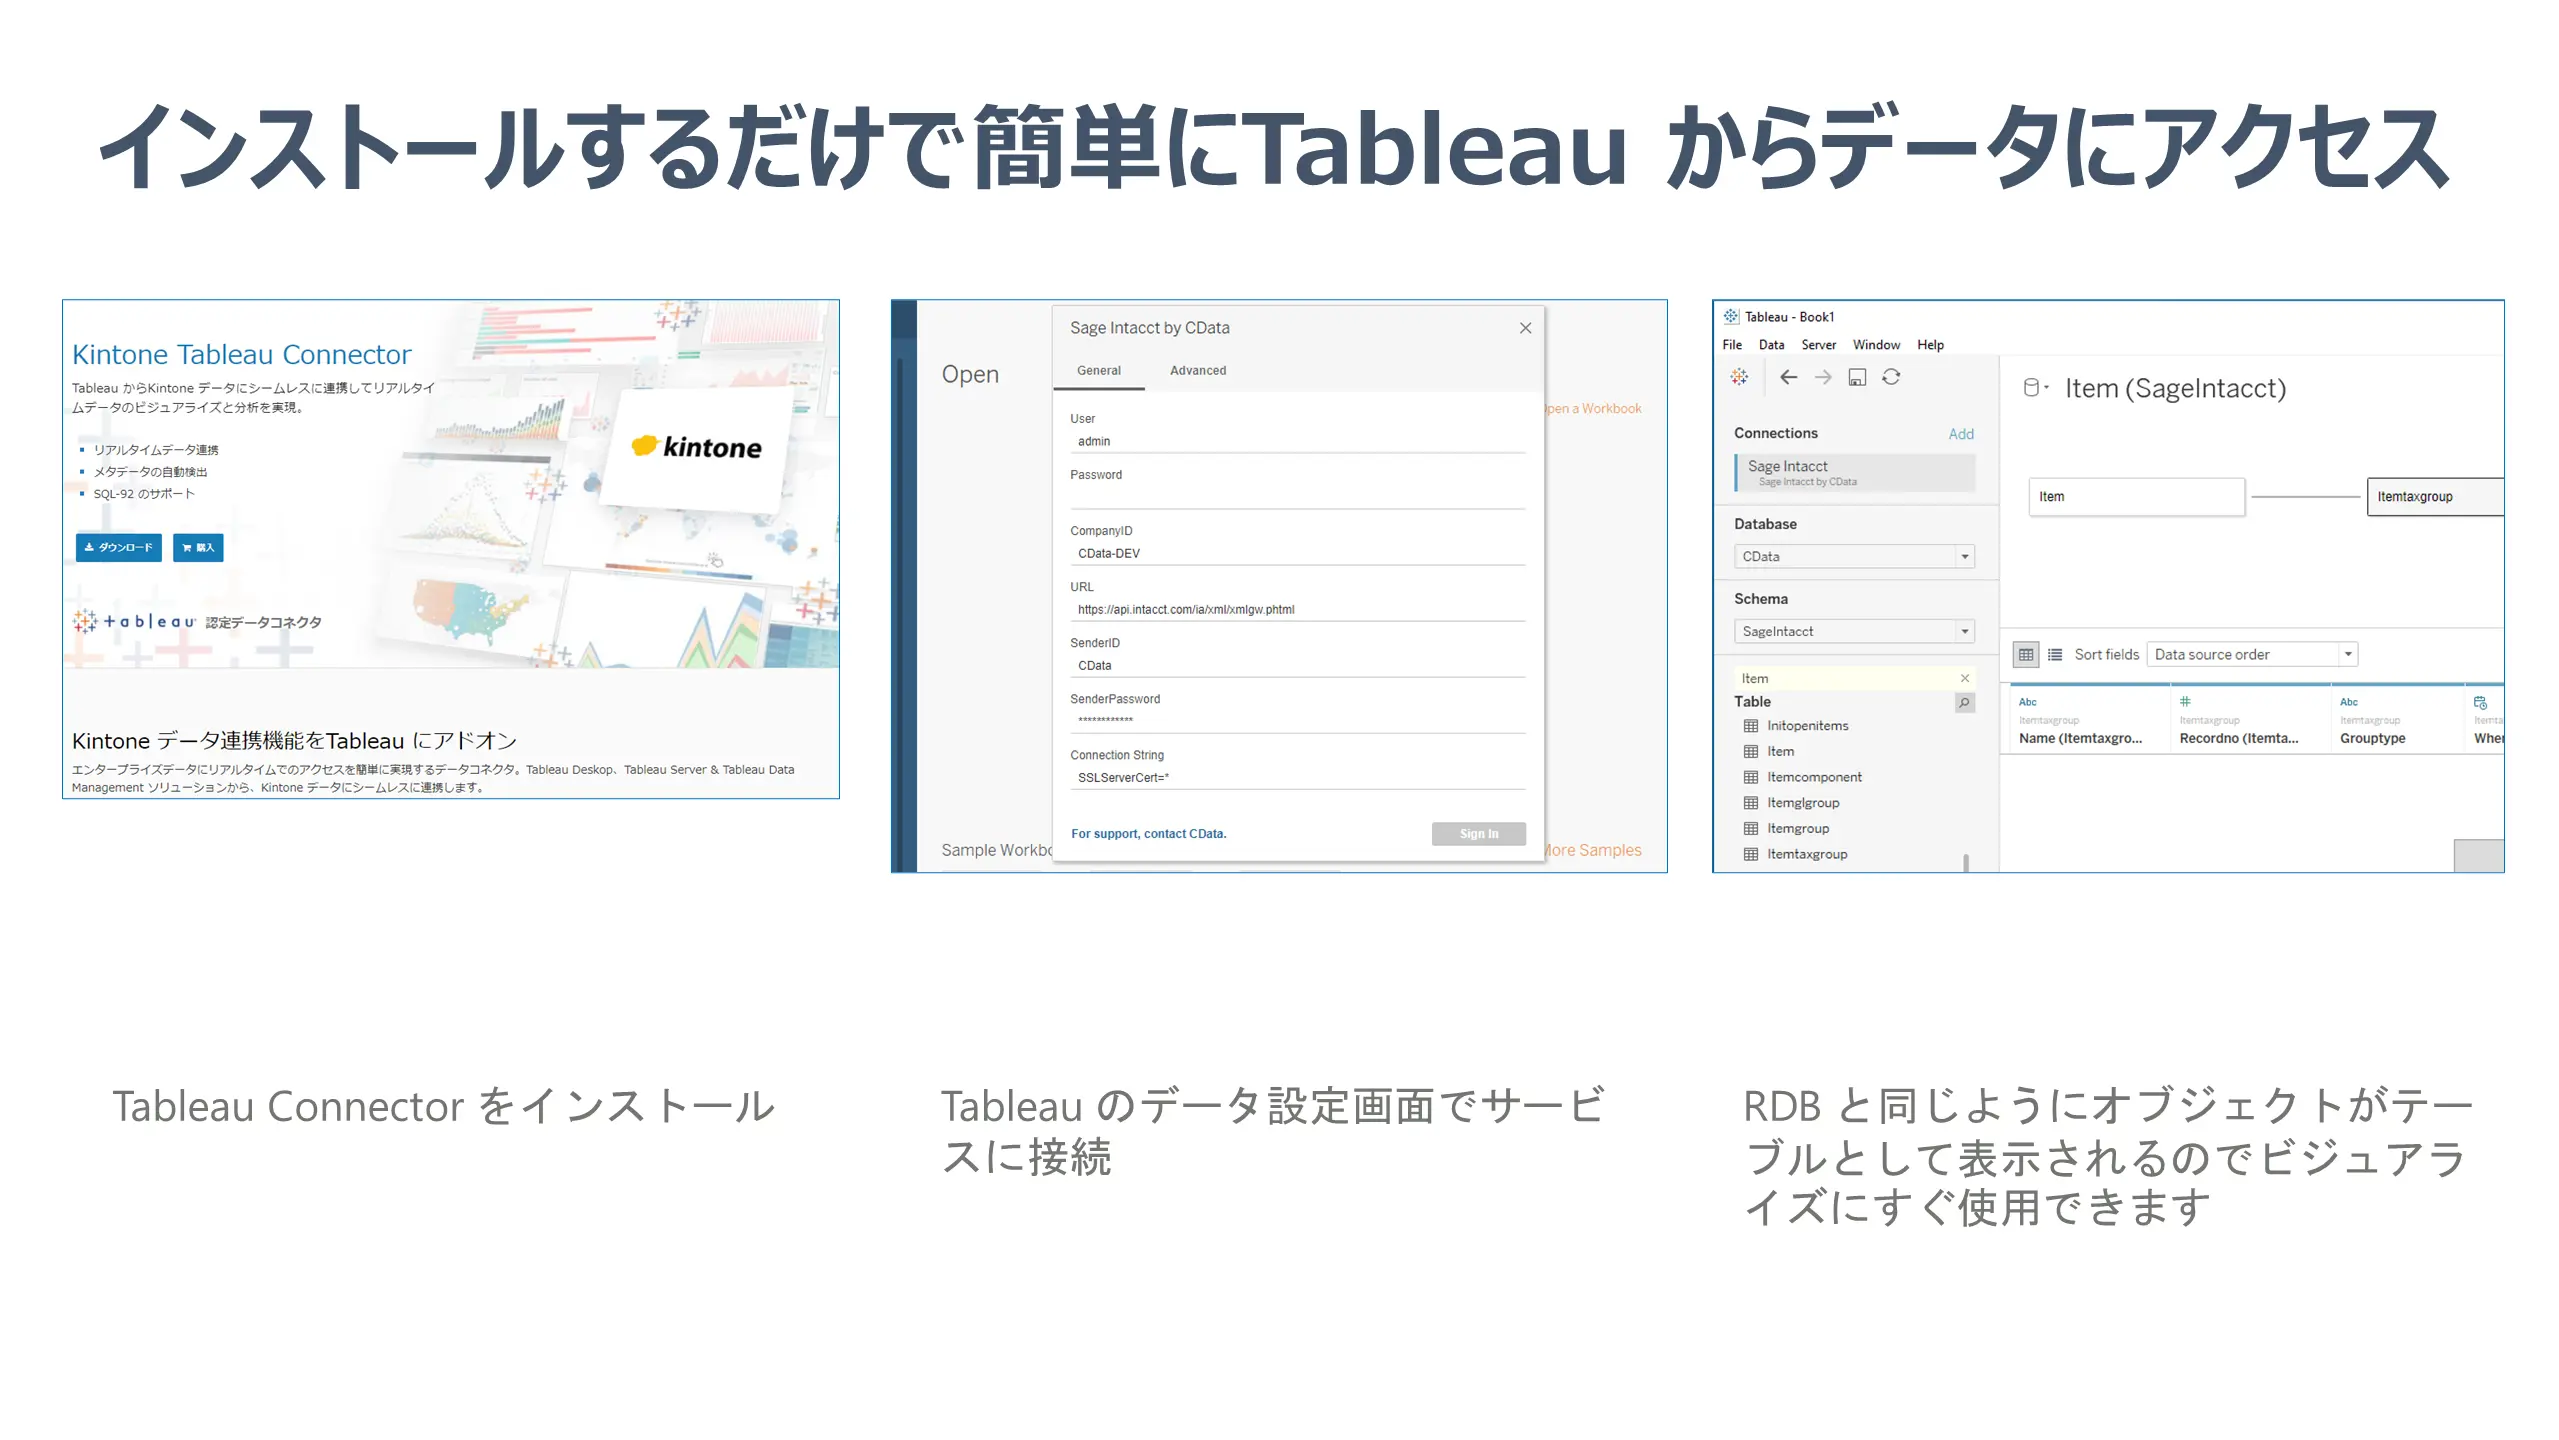Switch to the Advanced tab in the dialog

point(1197,370)
